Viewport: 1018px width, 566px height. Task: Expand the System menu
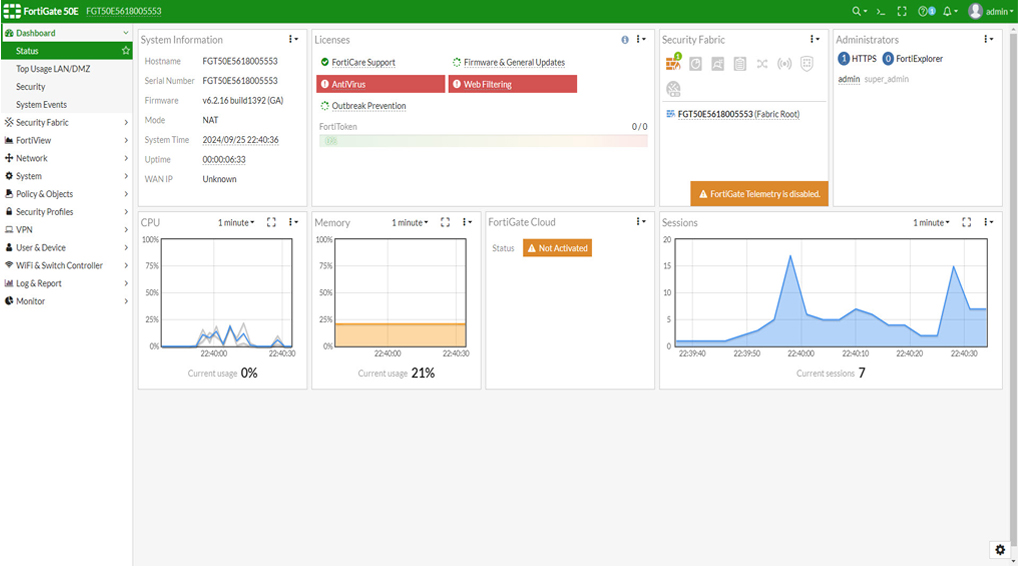tap(66, 176)
